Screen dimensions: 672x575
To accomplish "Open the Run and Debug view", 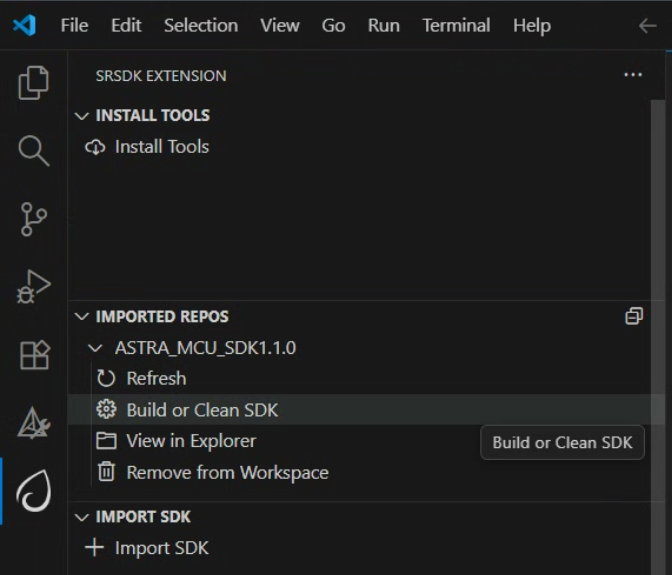I will [x=34, y=287].
